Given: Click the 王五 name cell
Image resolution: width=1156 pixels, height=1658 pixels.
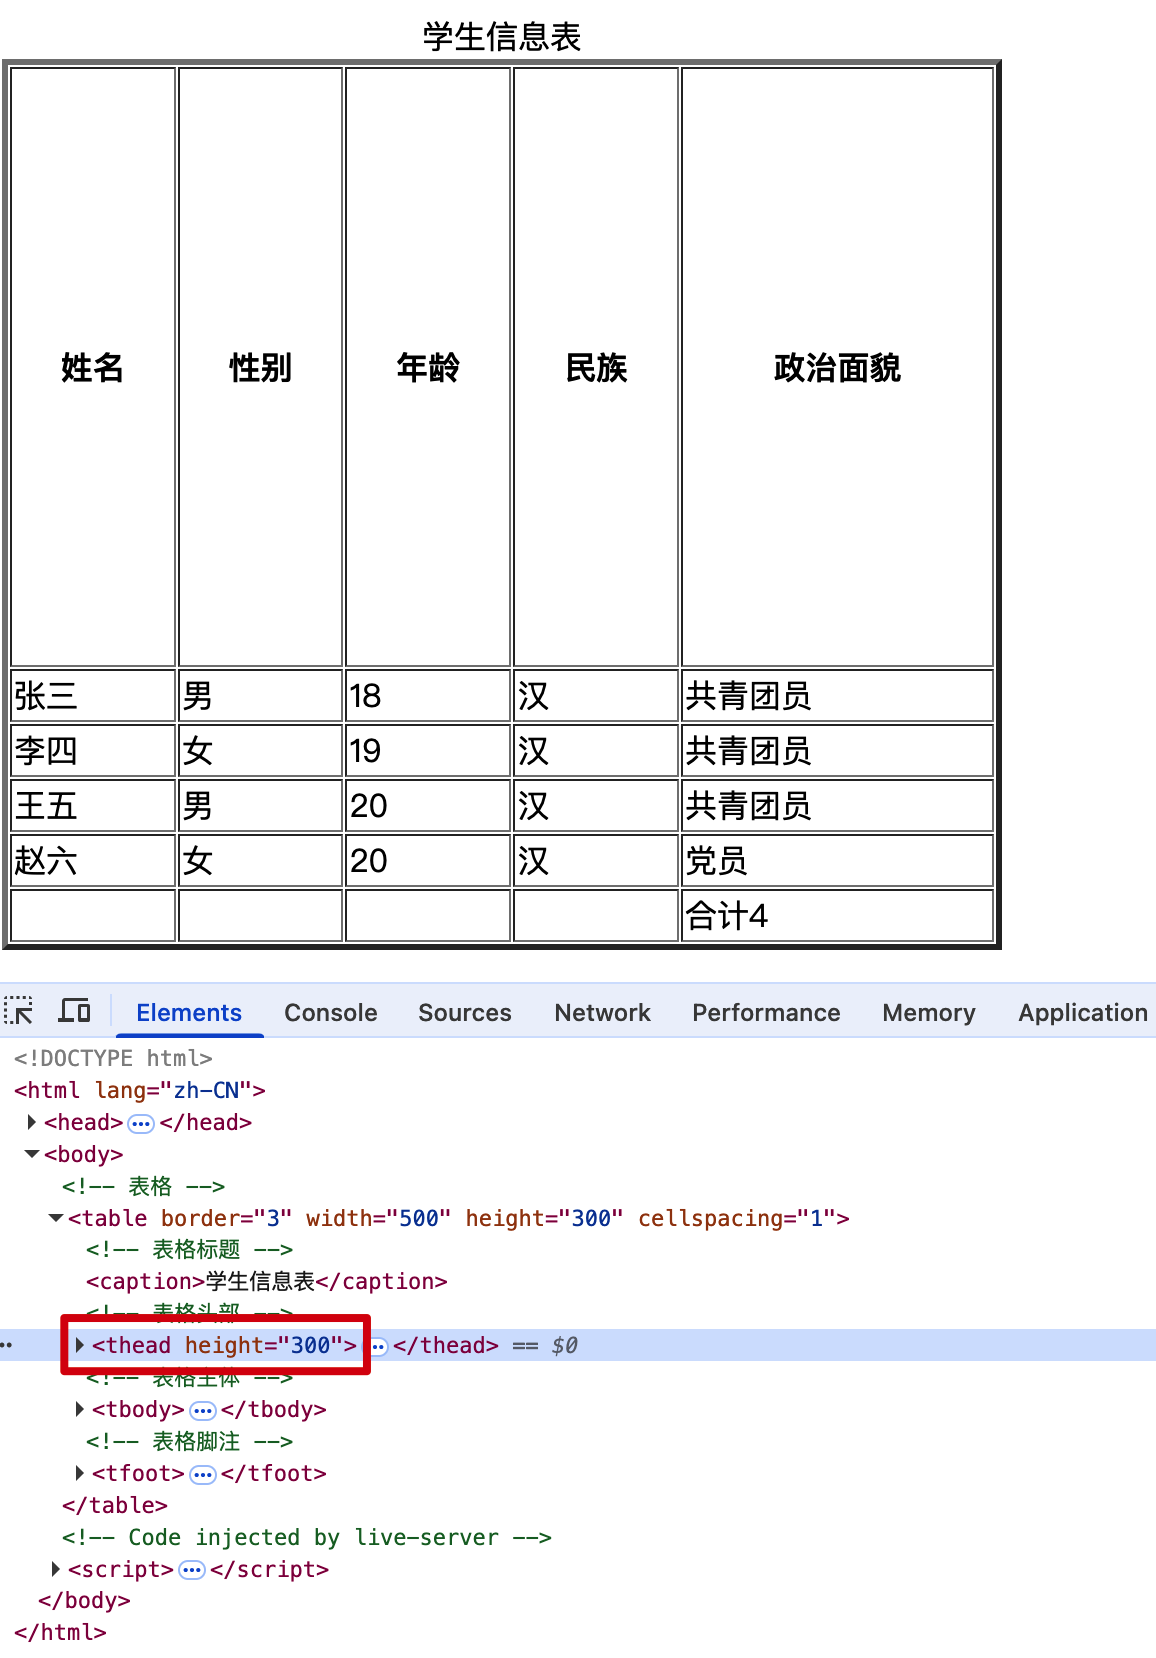Looking at the screenshot, I should click(x=93, y=806).
